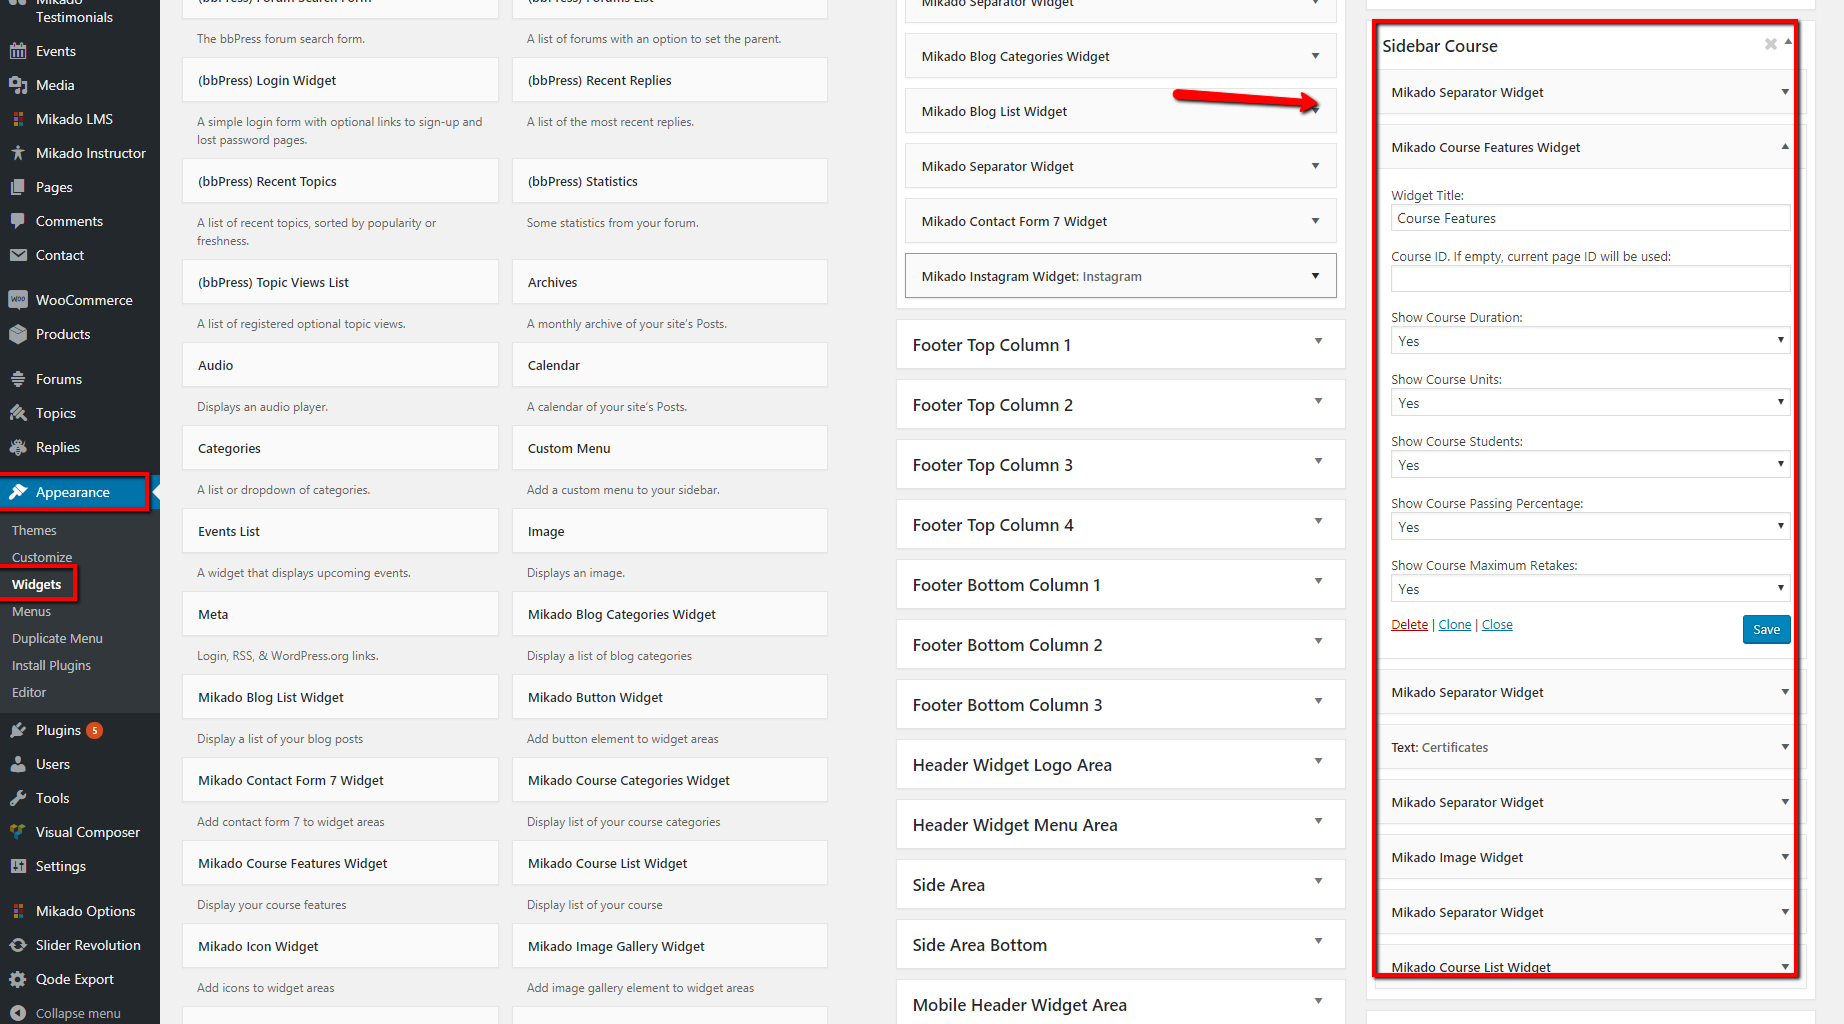
Task: Save the Course Features widget
Action: coord(1766,629)
